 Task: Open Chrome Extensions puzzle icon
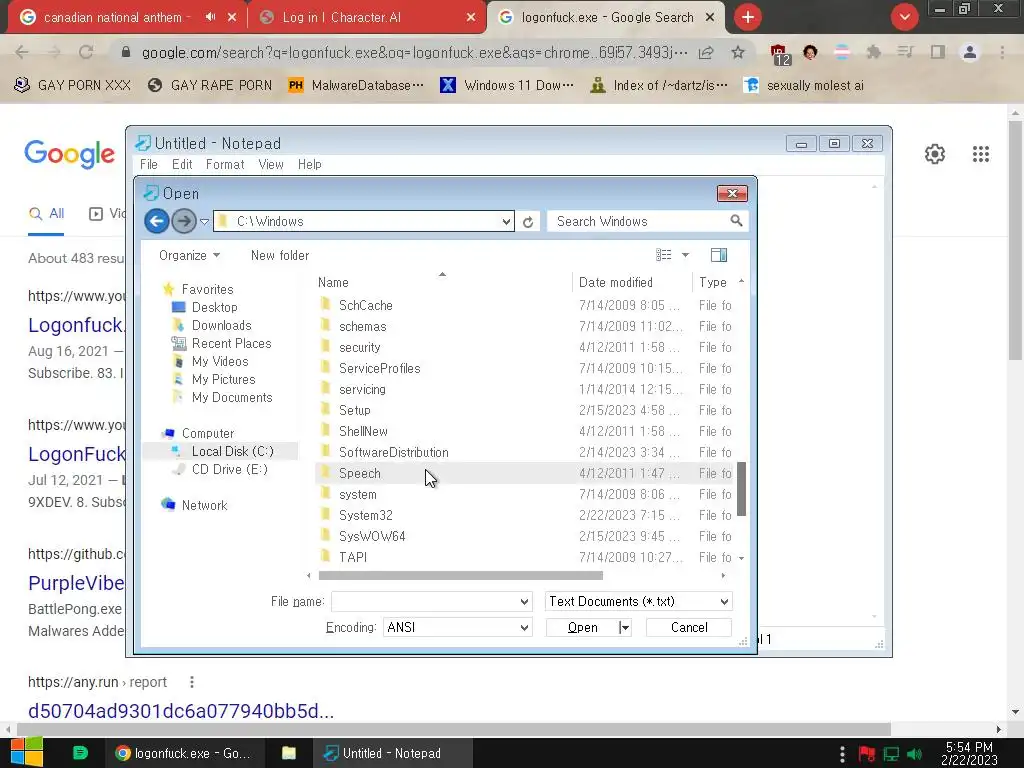click(x=874, y=52)
